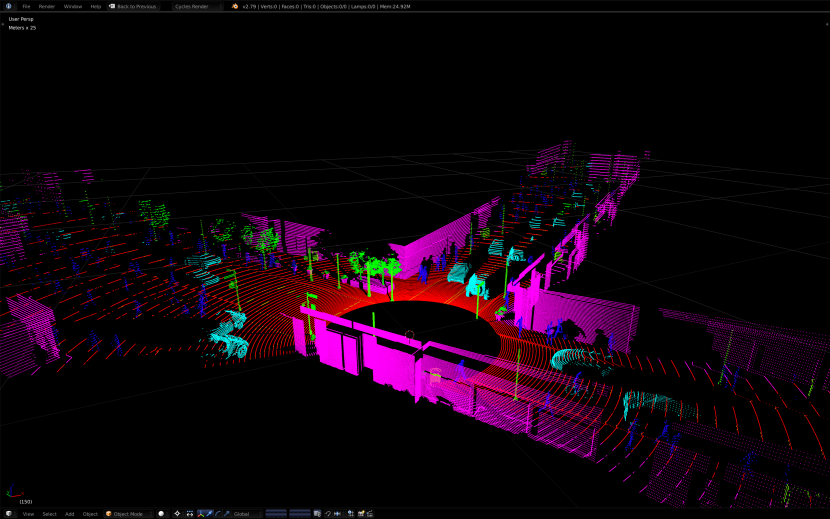Enable the rotate manipulator arc
The width and height of the screenshot is (830, 519).
coord(218,514)
